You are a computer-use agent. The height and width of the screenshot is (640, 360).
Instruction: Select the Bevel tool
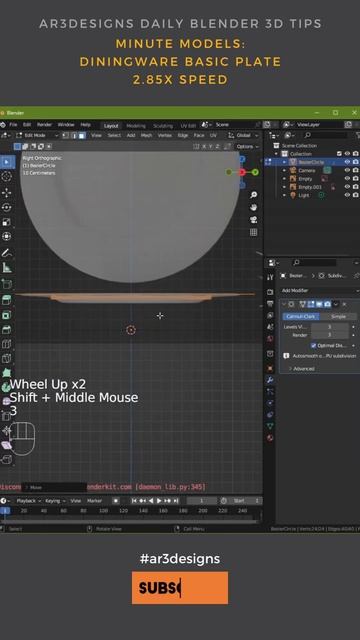point(7,329)
